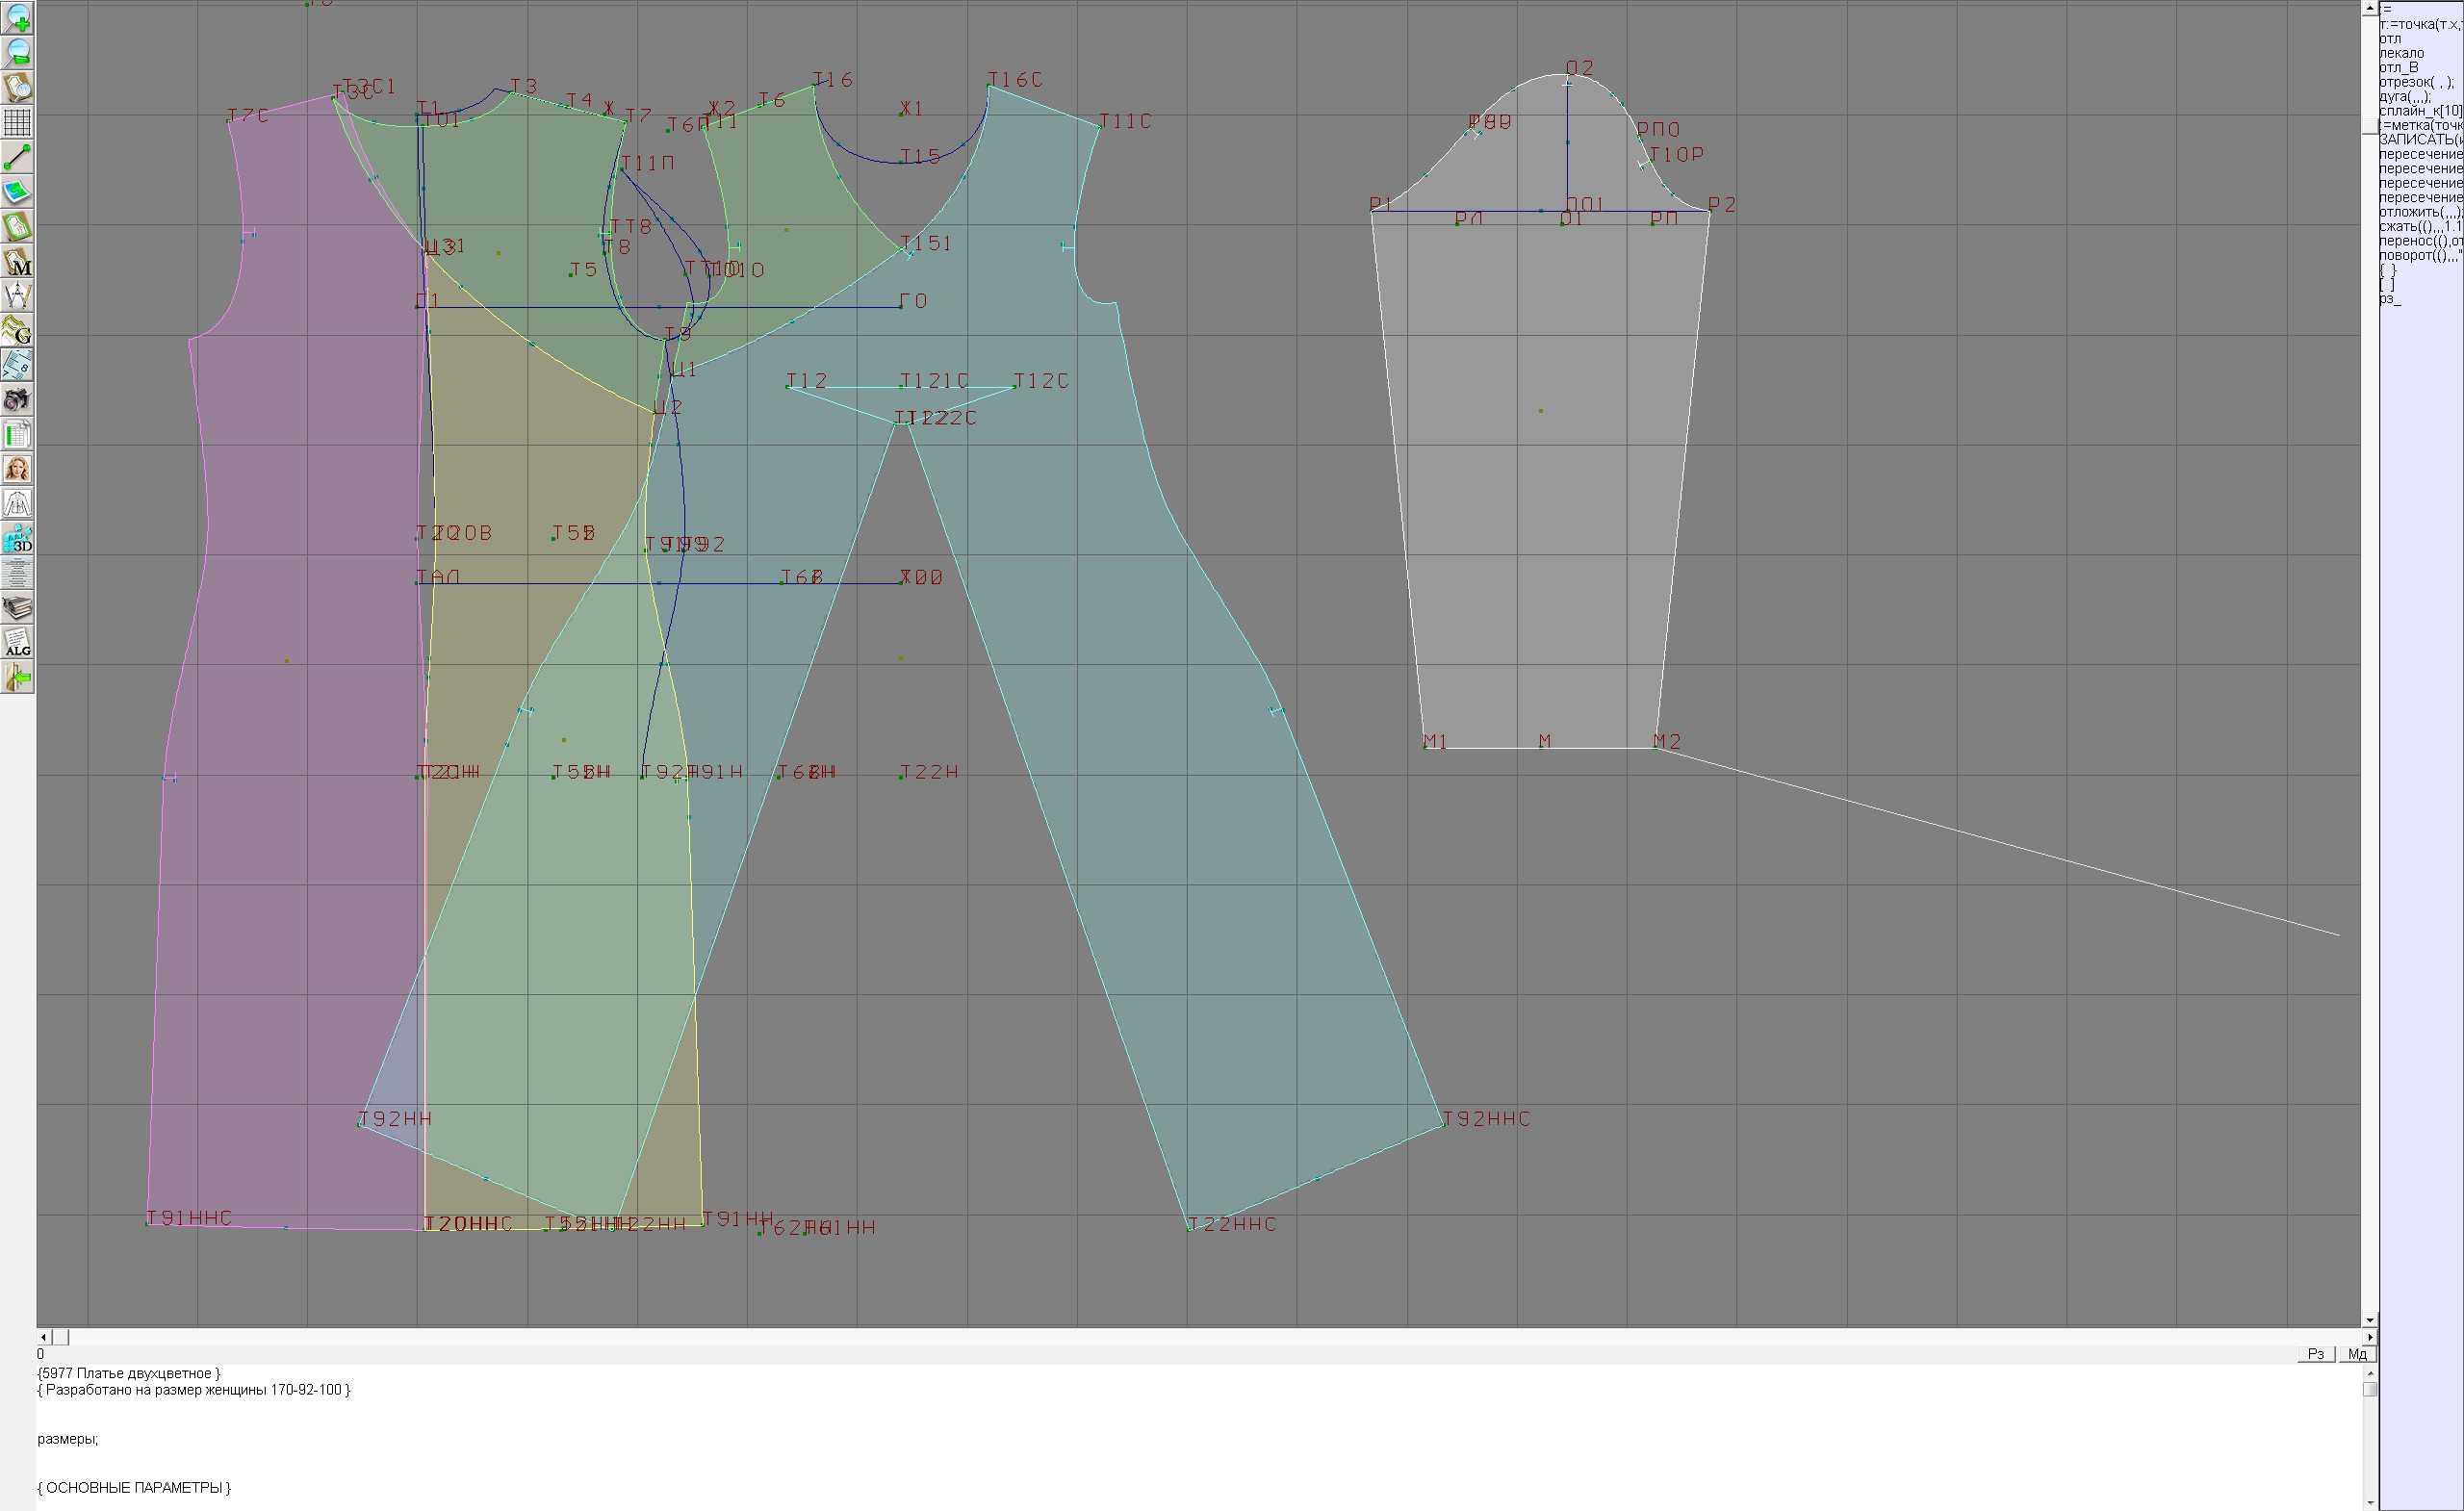2464x1511 pixels.
Task: Click the woman portrait mannequin icon
Action: (x=17, y=468)
